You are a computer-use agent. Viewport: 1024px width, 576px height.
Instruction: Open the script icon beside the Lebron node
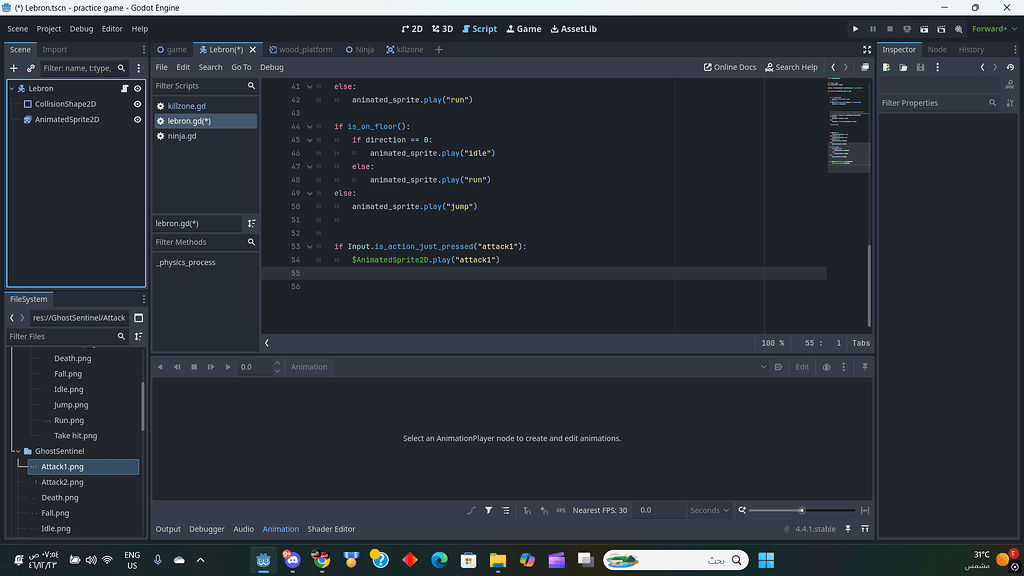click(x=124, y=89)
